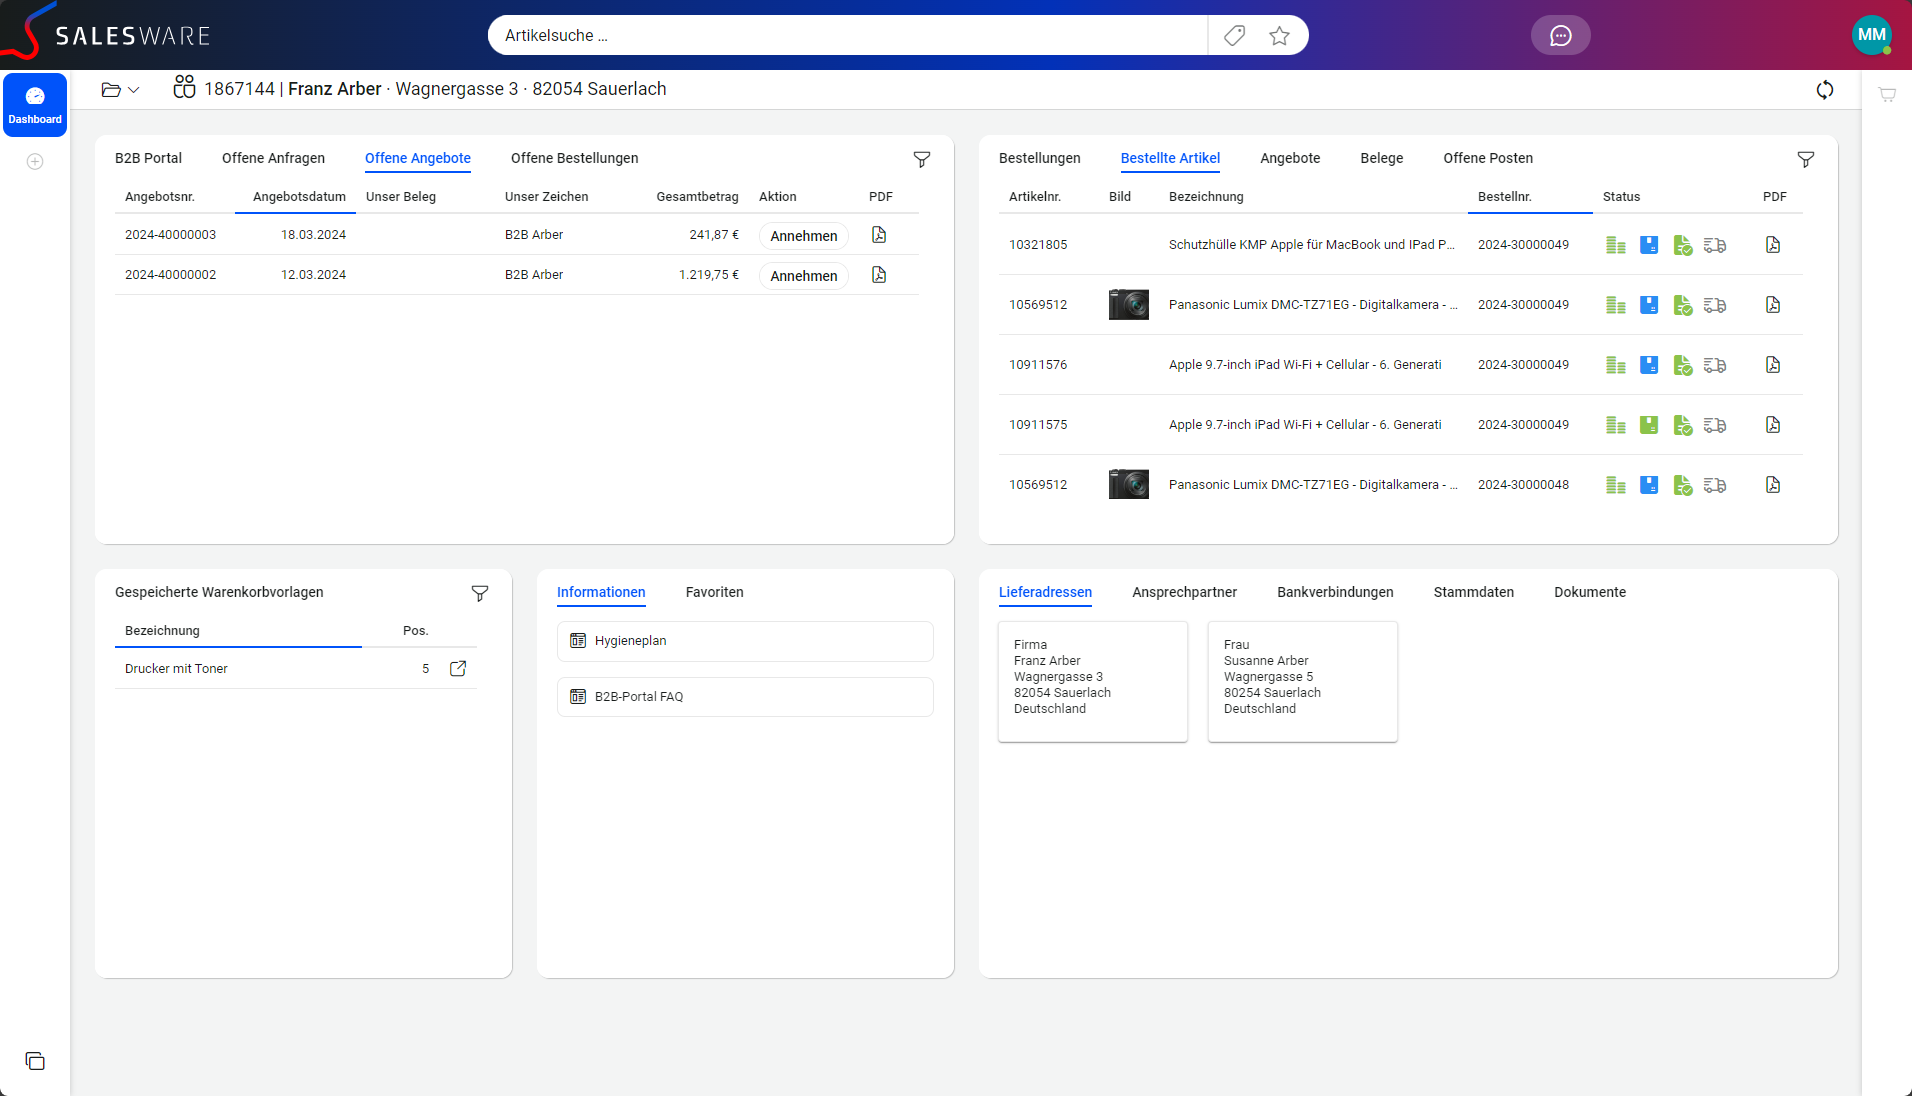
Task: Sort by Angebotsdatum column header
Action: click(299, 197)
